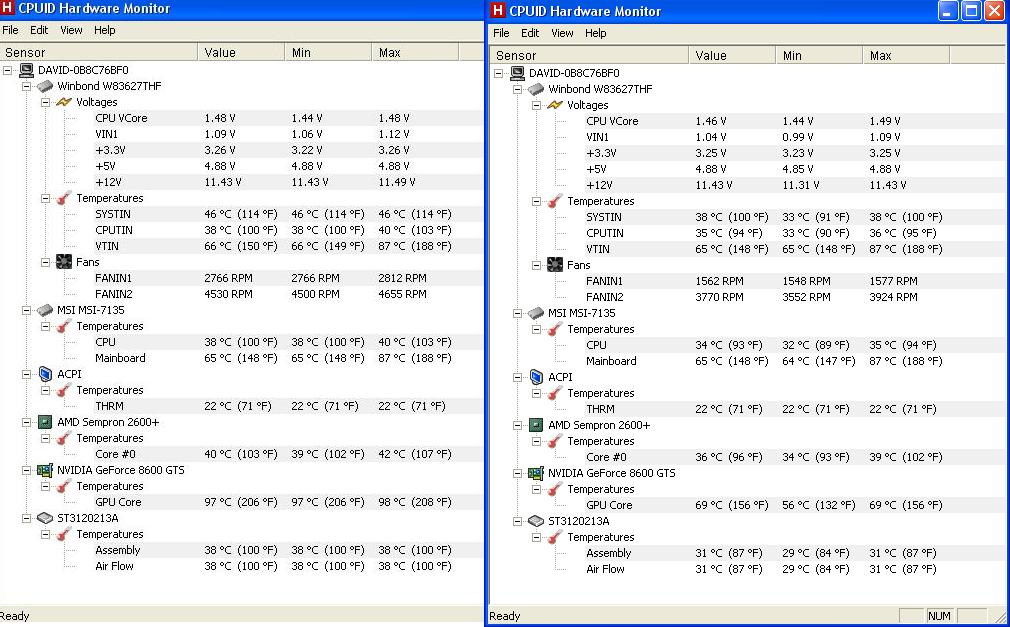Collapse the Voltages node in left window
Screen dimensions: 1010x627
point(46,102)
